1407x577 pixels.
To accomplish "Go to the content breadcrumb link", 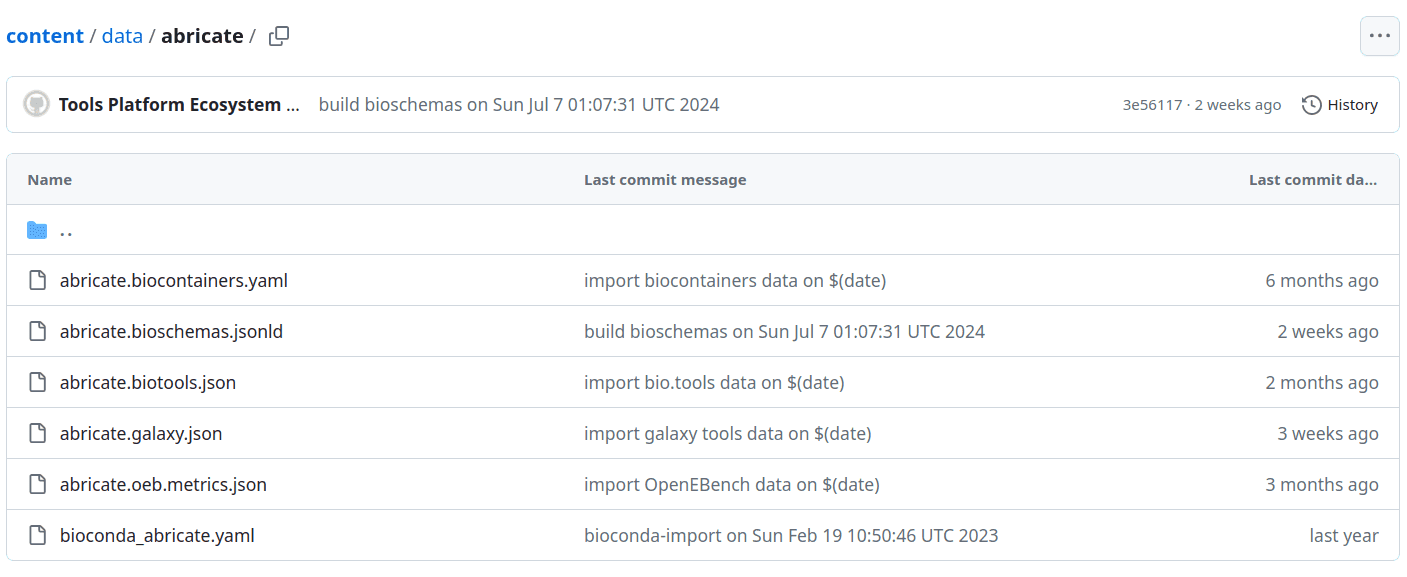I will [45, 36].
